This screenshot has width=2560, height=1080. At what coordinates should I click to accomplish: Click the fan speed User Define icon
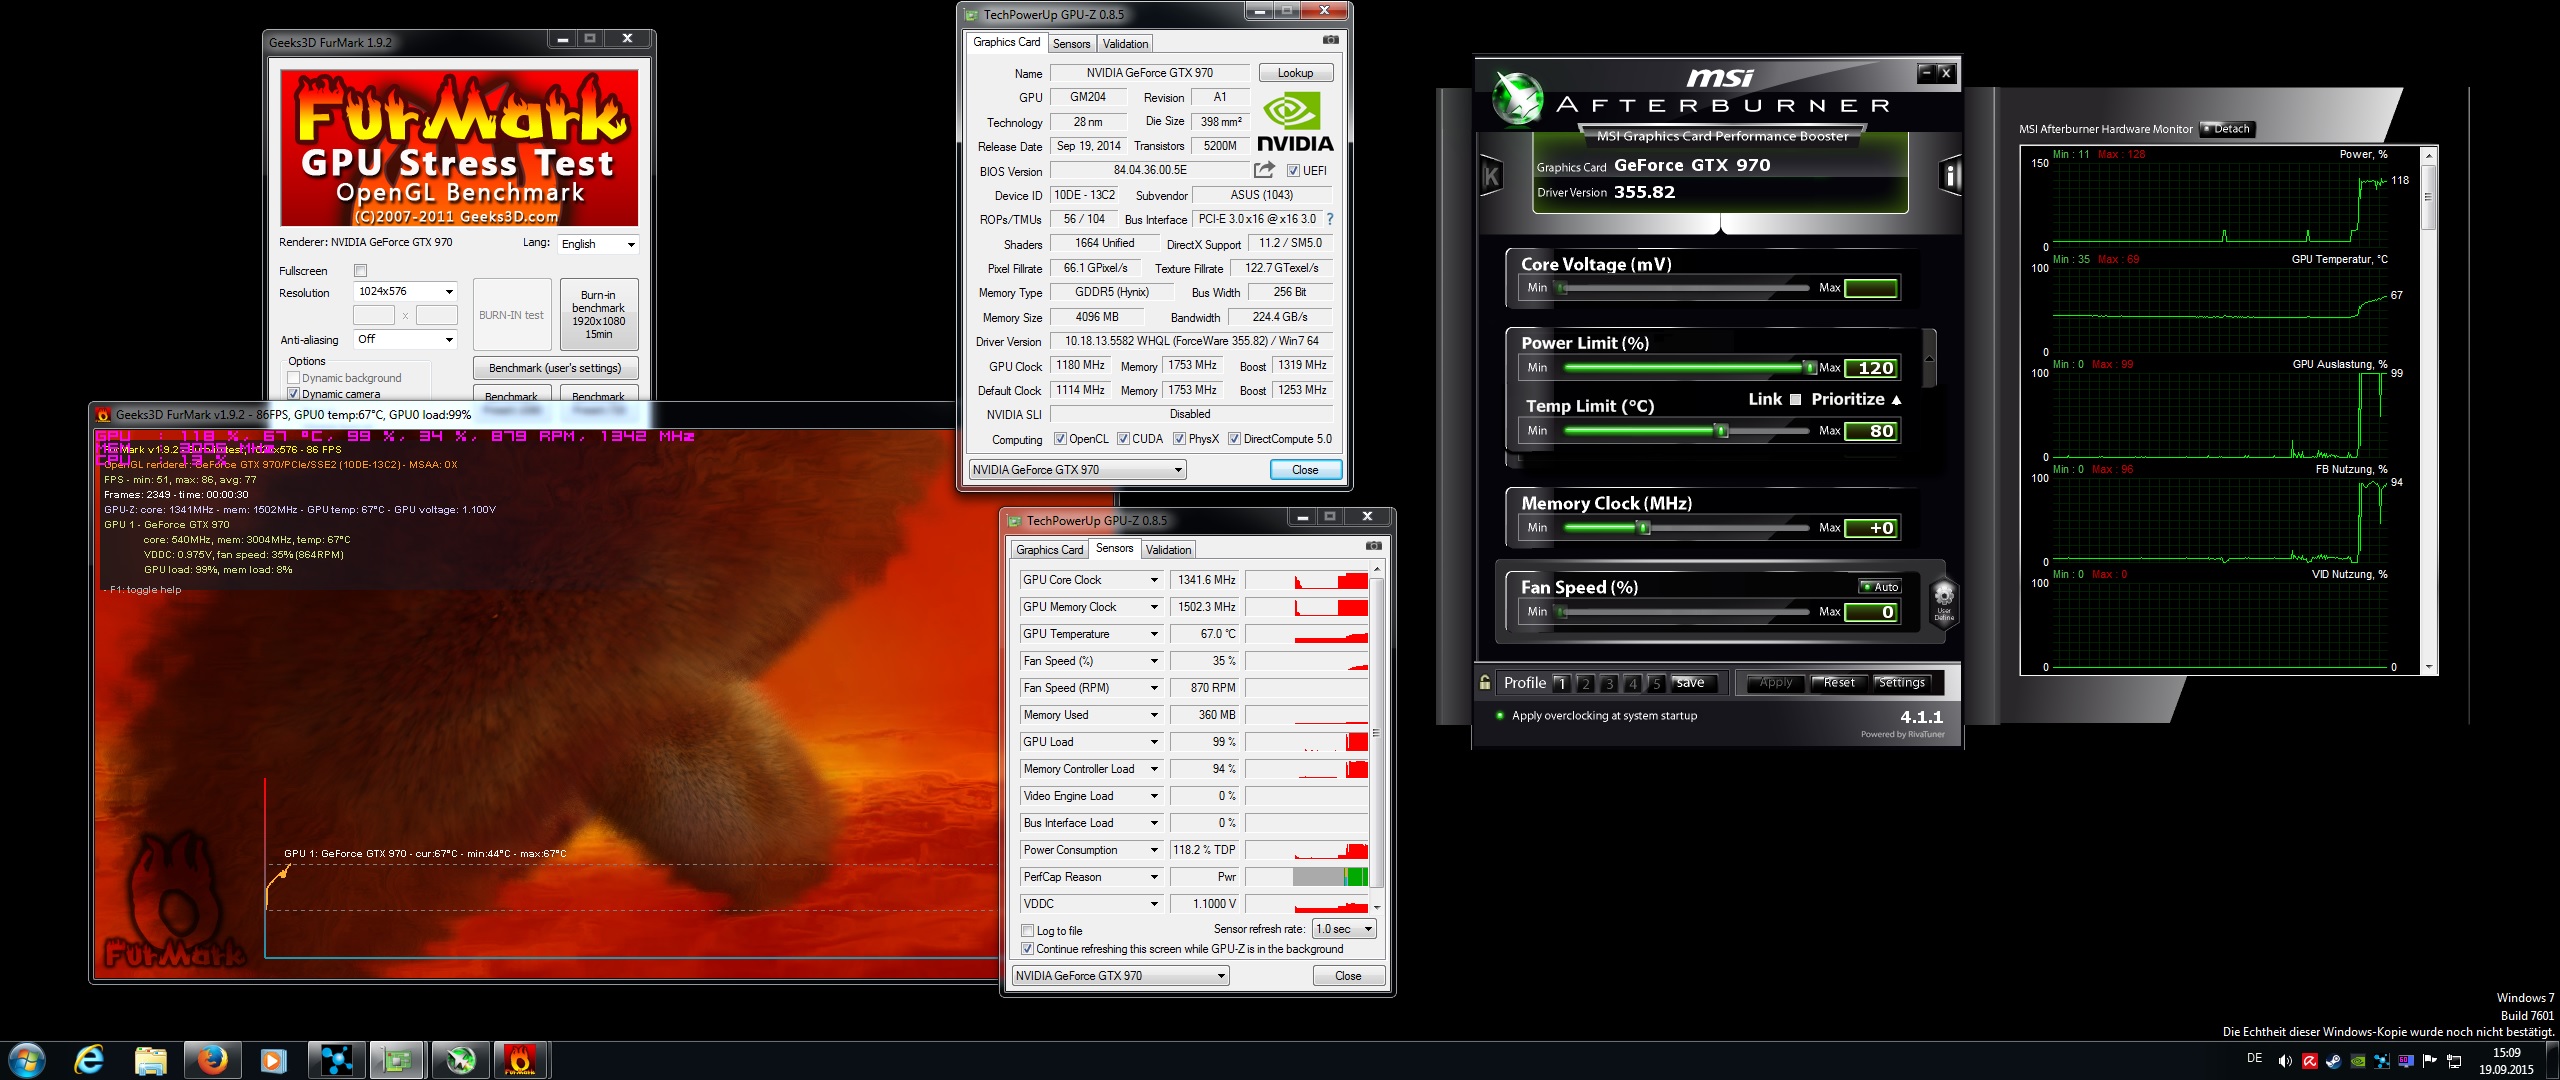click(x=1943, y=602)
